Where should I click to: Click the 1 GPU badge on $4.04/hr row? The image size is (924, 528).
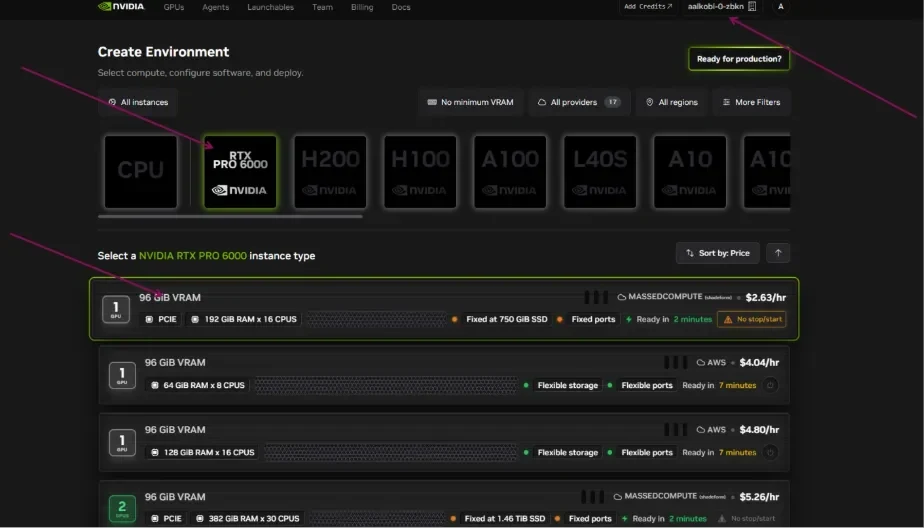tap(122, 375)
